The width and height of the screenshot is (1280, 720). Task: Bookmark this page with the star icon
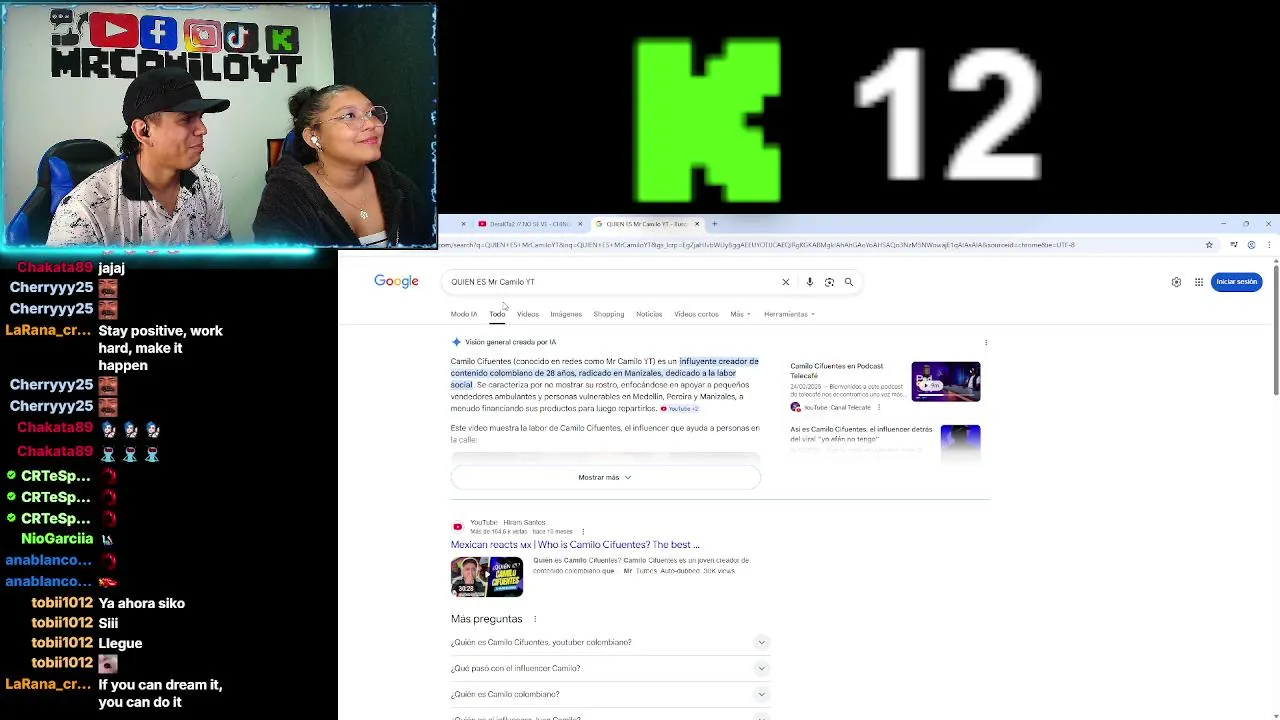point(1209,245)
